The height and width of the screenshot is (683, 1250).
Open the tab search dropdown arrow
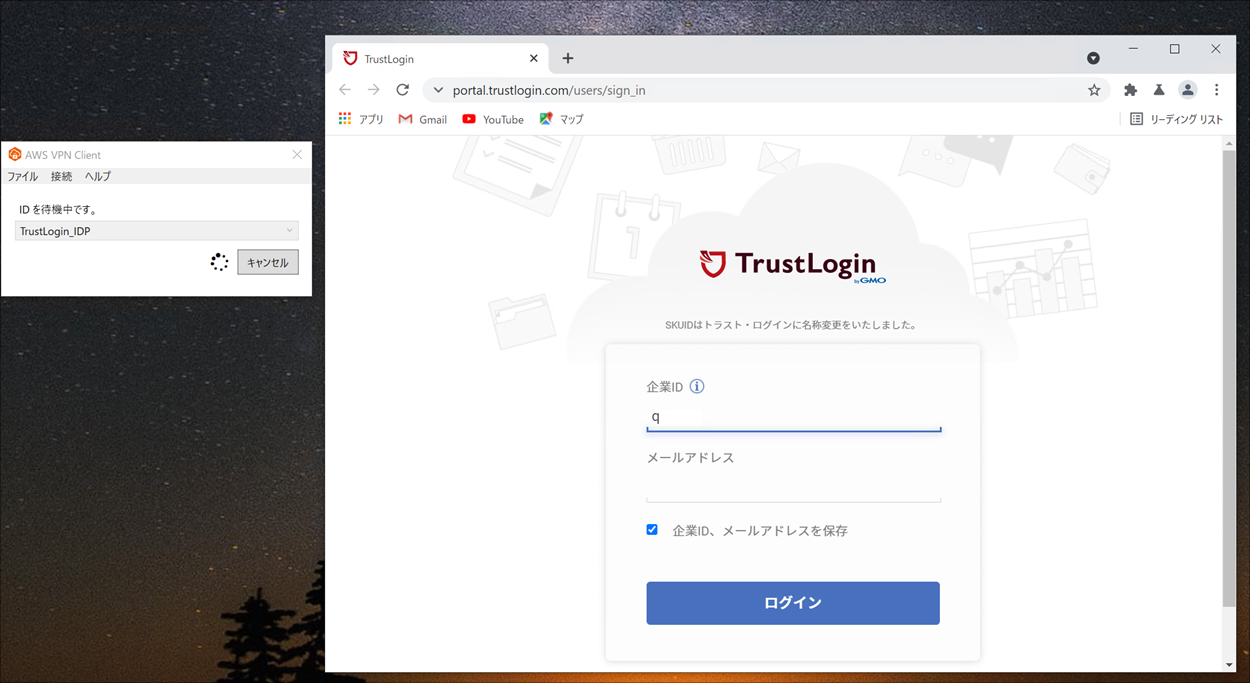point(1093,58)
